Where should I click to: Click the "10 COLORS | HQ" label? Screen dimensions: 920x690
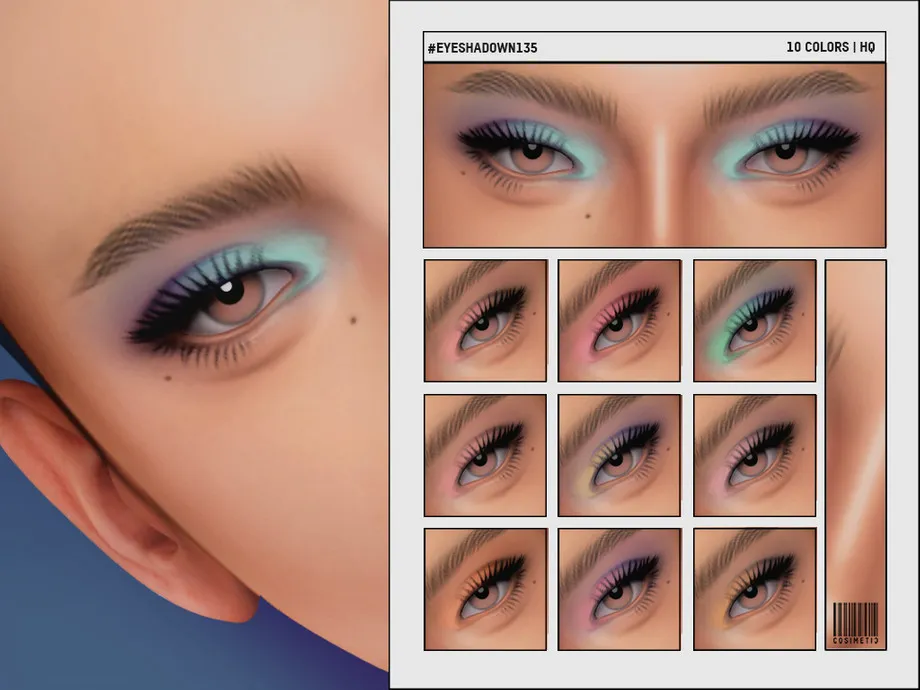831,47
